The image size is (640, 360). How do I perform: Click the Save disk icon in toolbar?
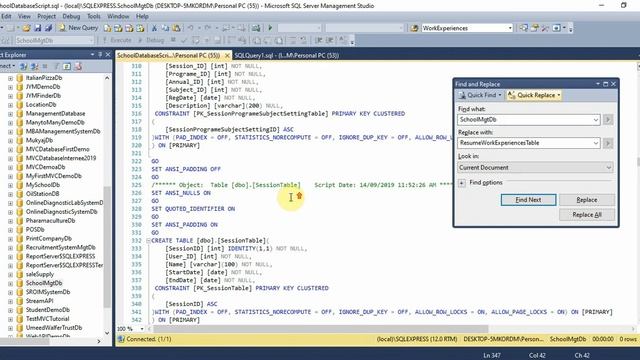(38, 28)
